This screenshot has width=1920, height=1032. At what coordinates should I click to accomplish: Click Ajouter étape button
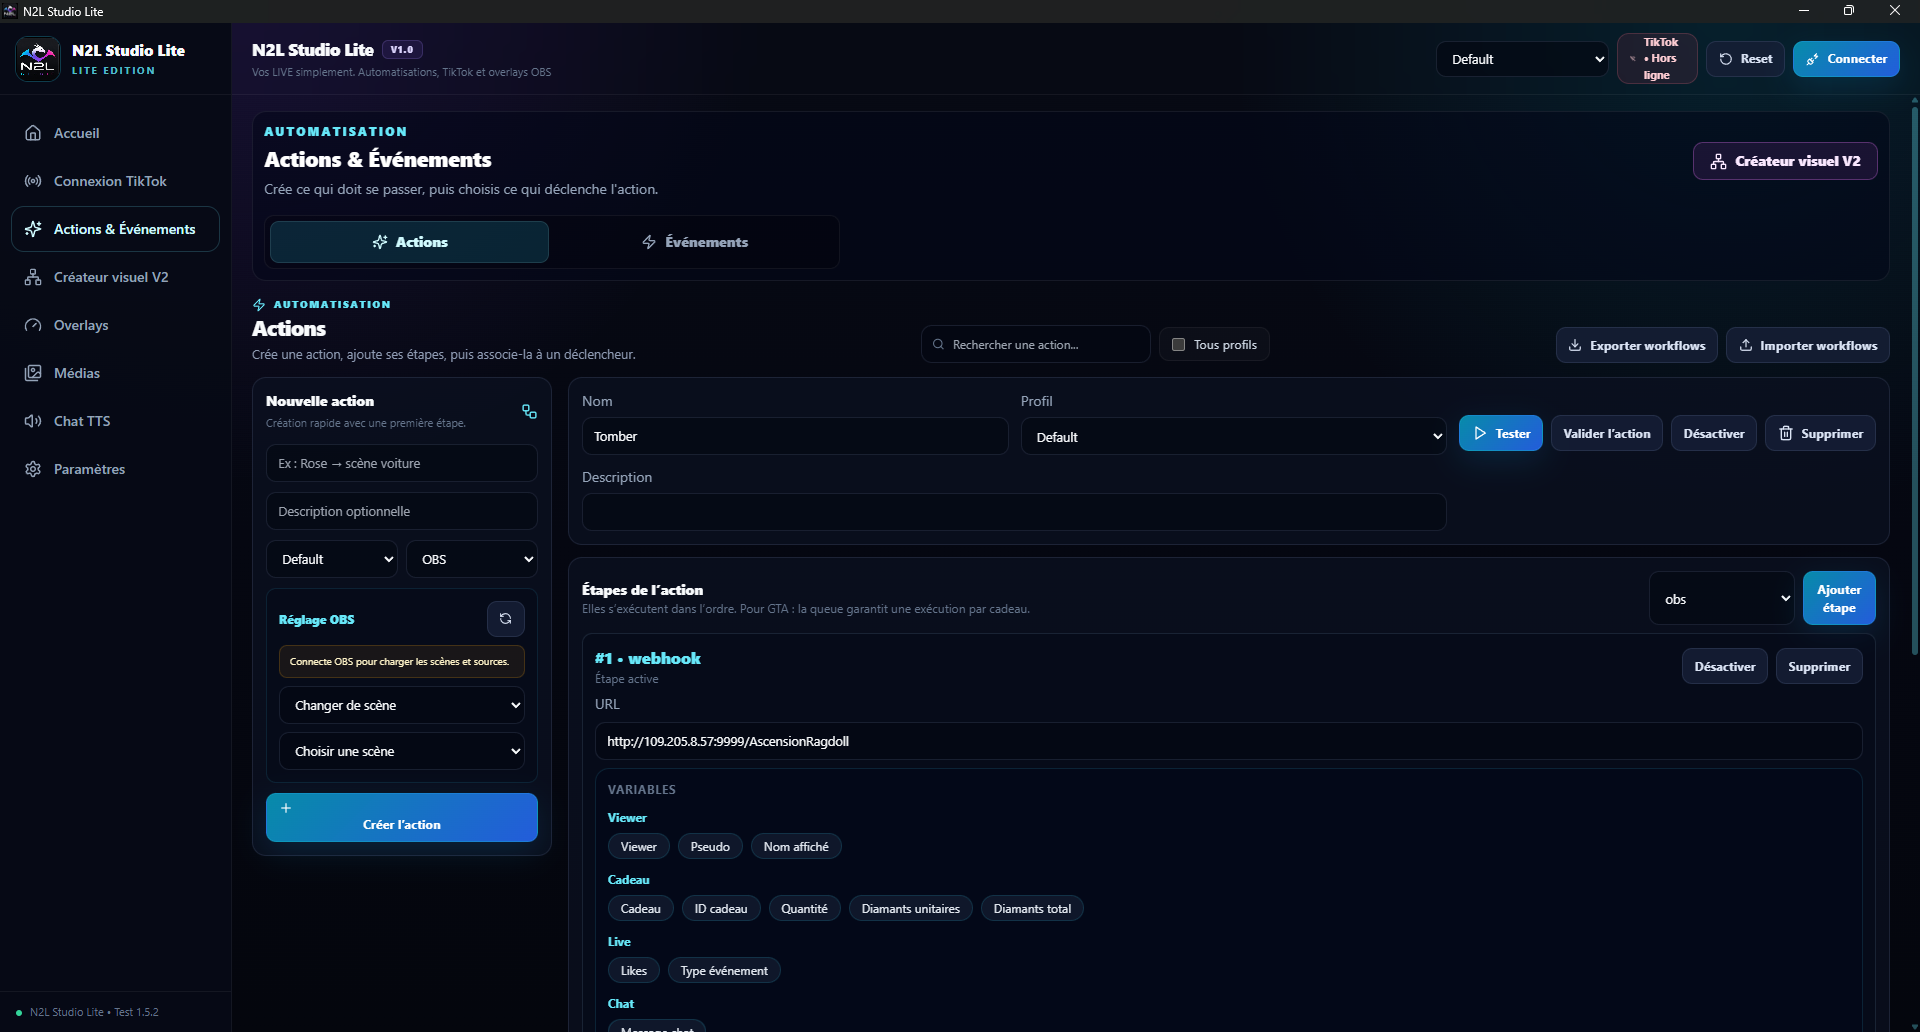point(1838,599)
